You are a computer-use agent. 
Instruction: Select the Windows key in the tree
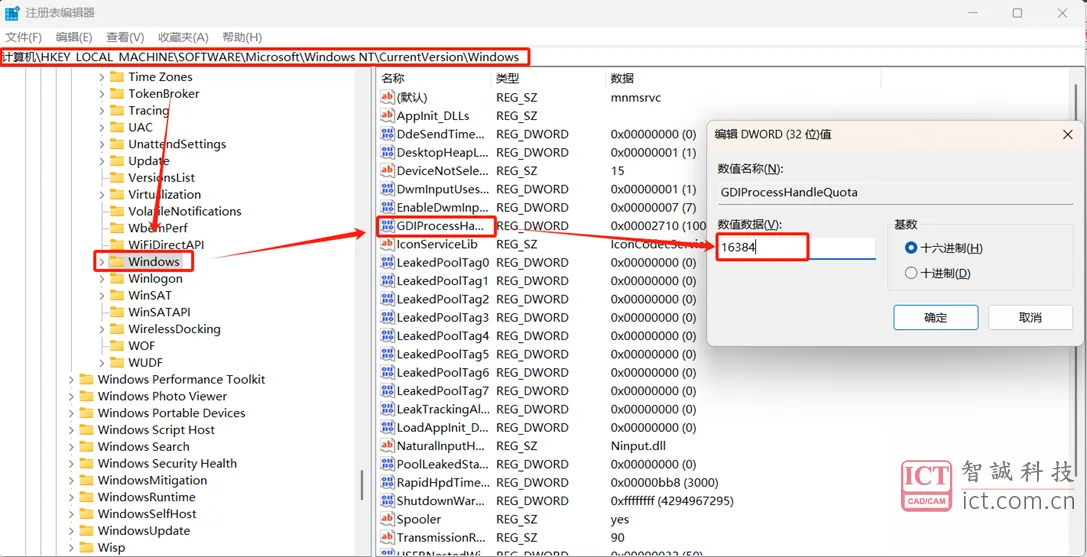[154, 262]
